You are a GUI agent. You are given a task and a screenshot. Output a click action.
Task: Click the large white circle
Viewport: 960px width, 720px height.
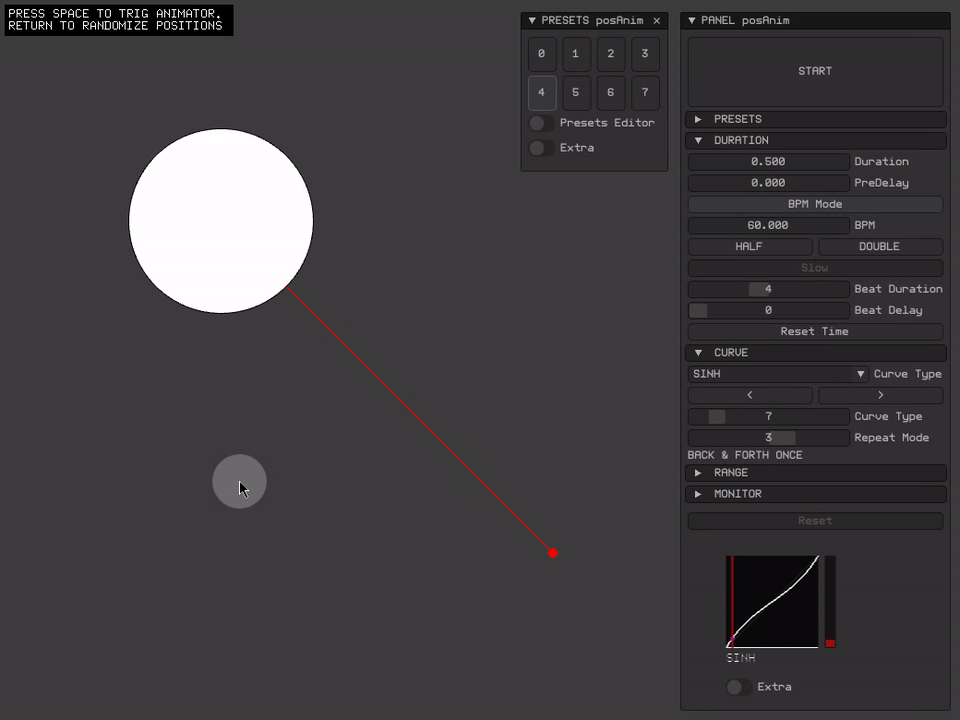(221, 221)
